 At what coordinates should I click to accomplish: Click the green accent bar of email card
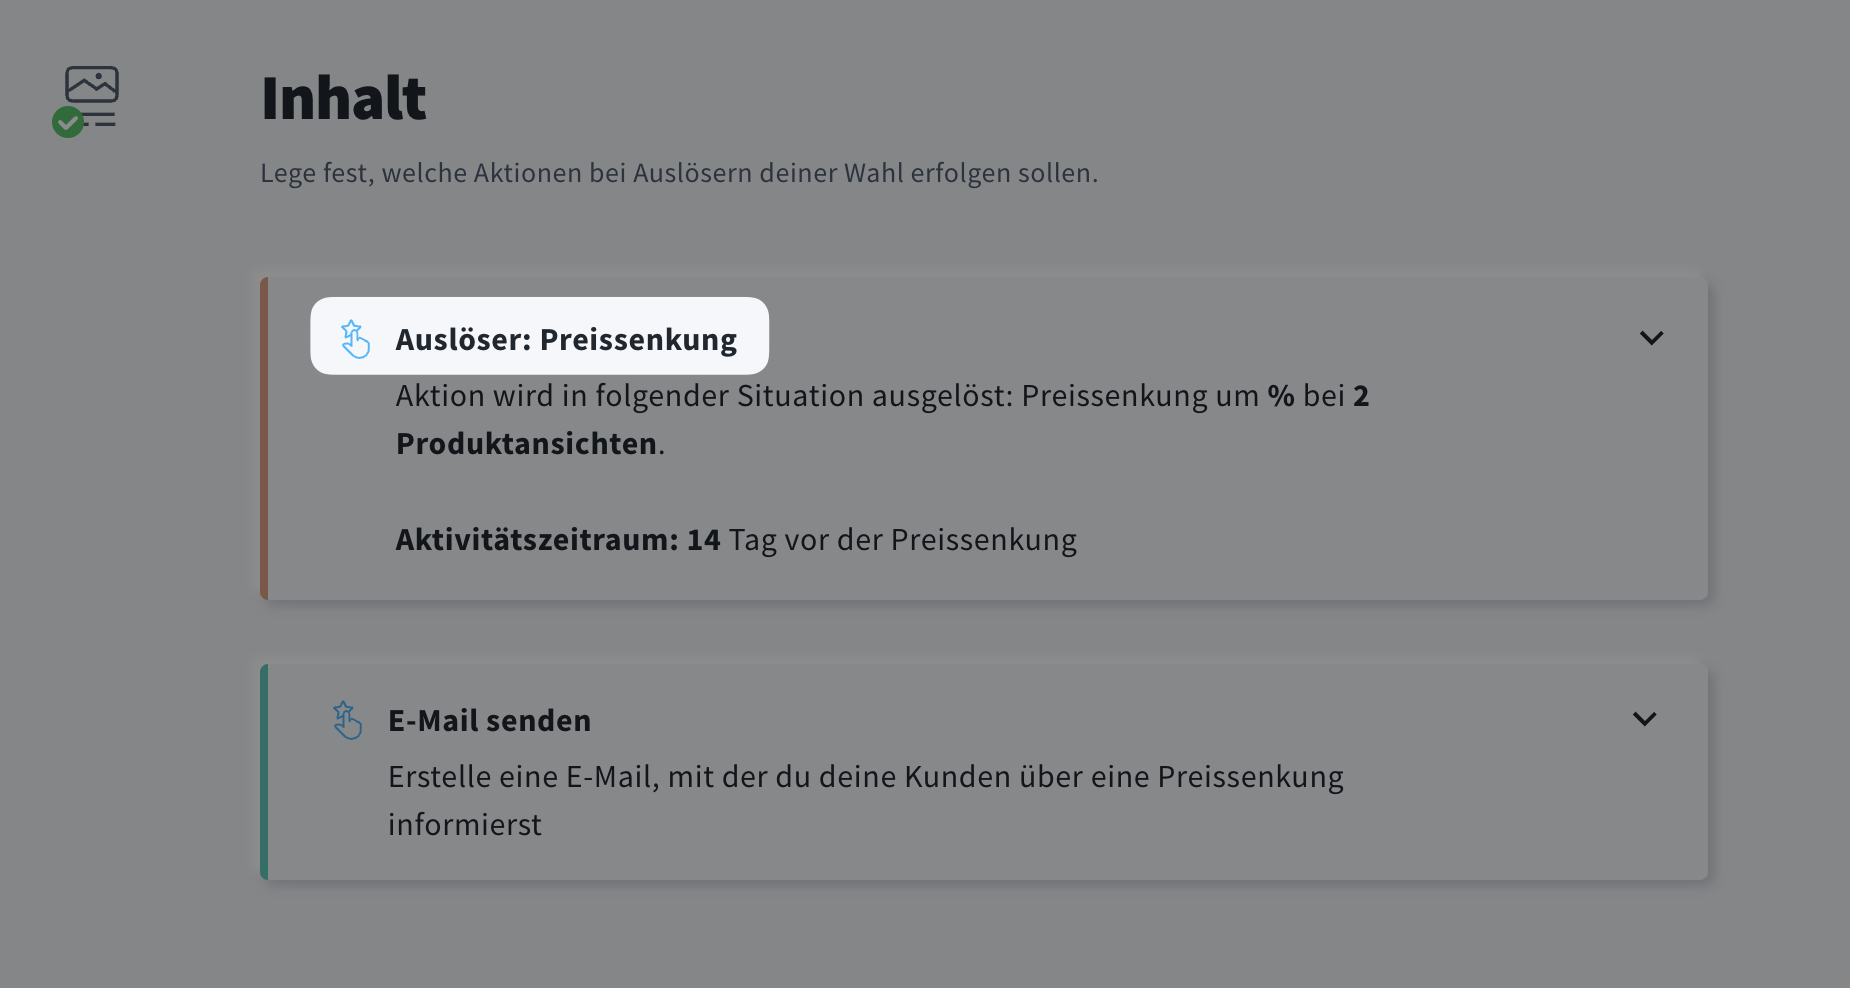click(x=264, y=772)
